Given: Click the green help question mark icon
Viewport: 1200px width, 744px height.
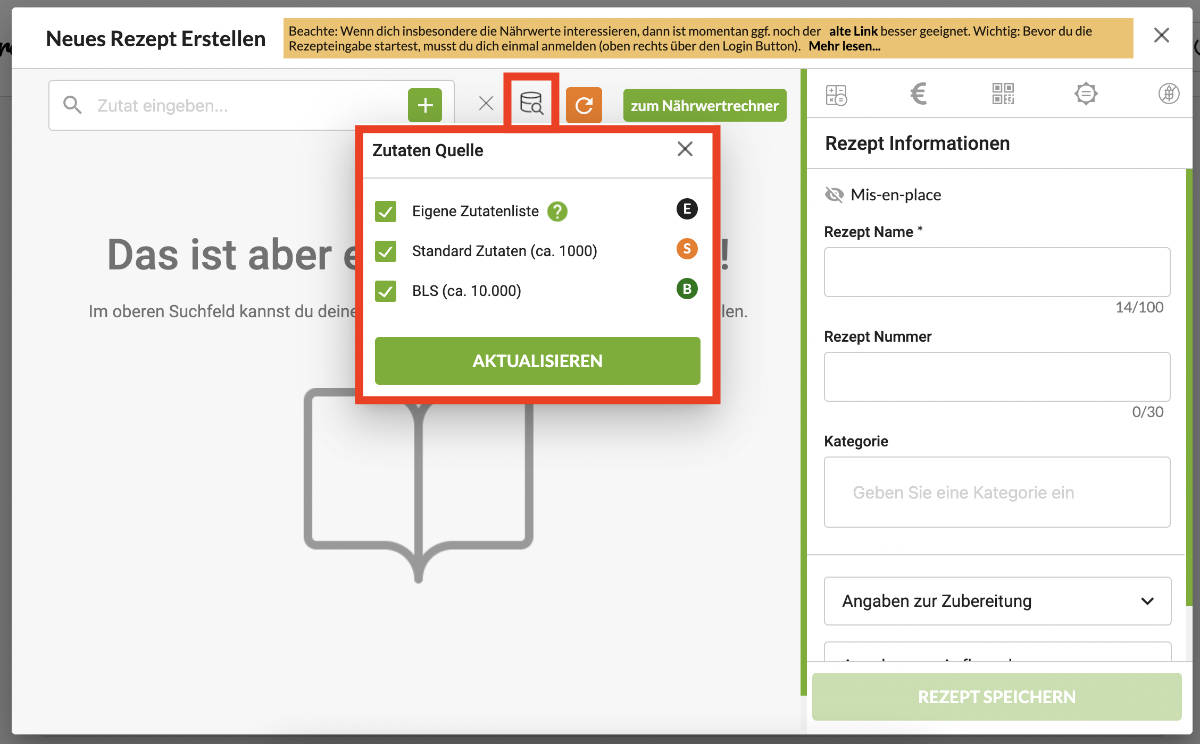Looking at the screenshot, I should click(x=557, y=212).
